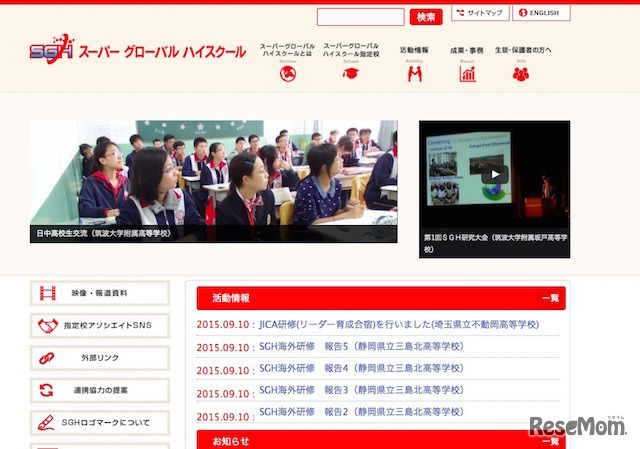The image size is (640, 449).
Task: Open the JICA研修(リーダー育成合宿) news item
Action: tap(399, 325)
